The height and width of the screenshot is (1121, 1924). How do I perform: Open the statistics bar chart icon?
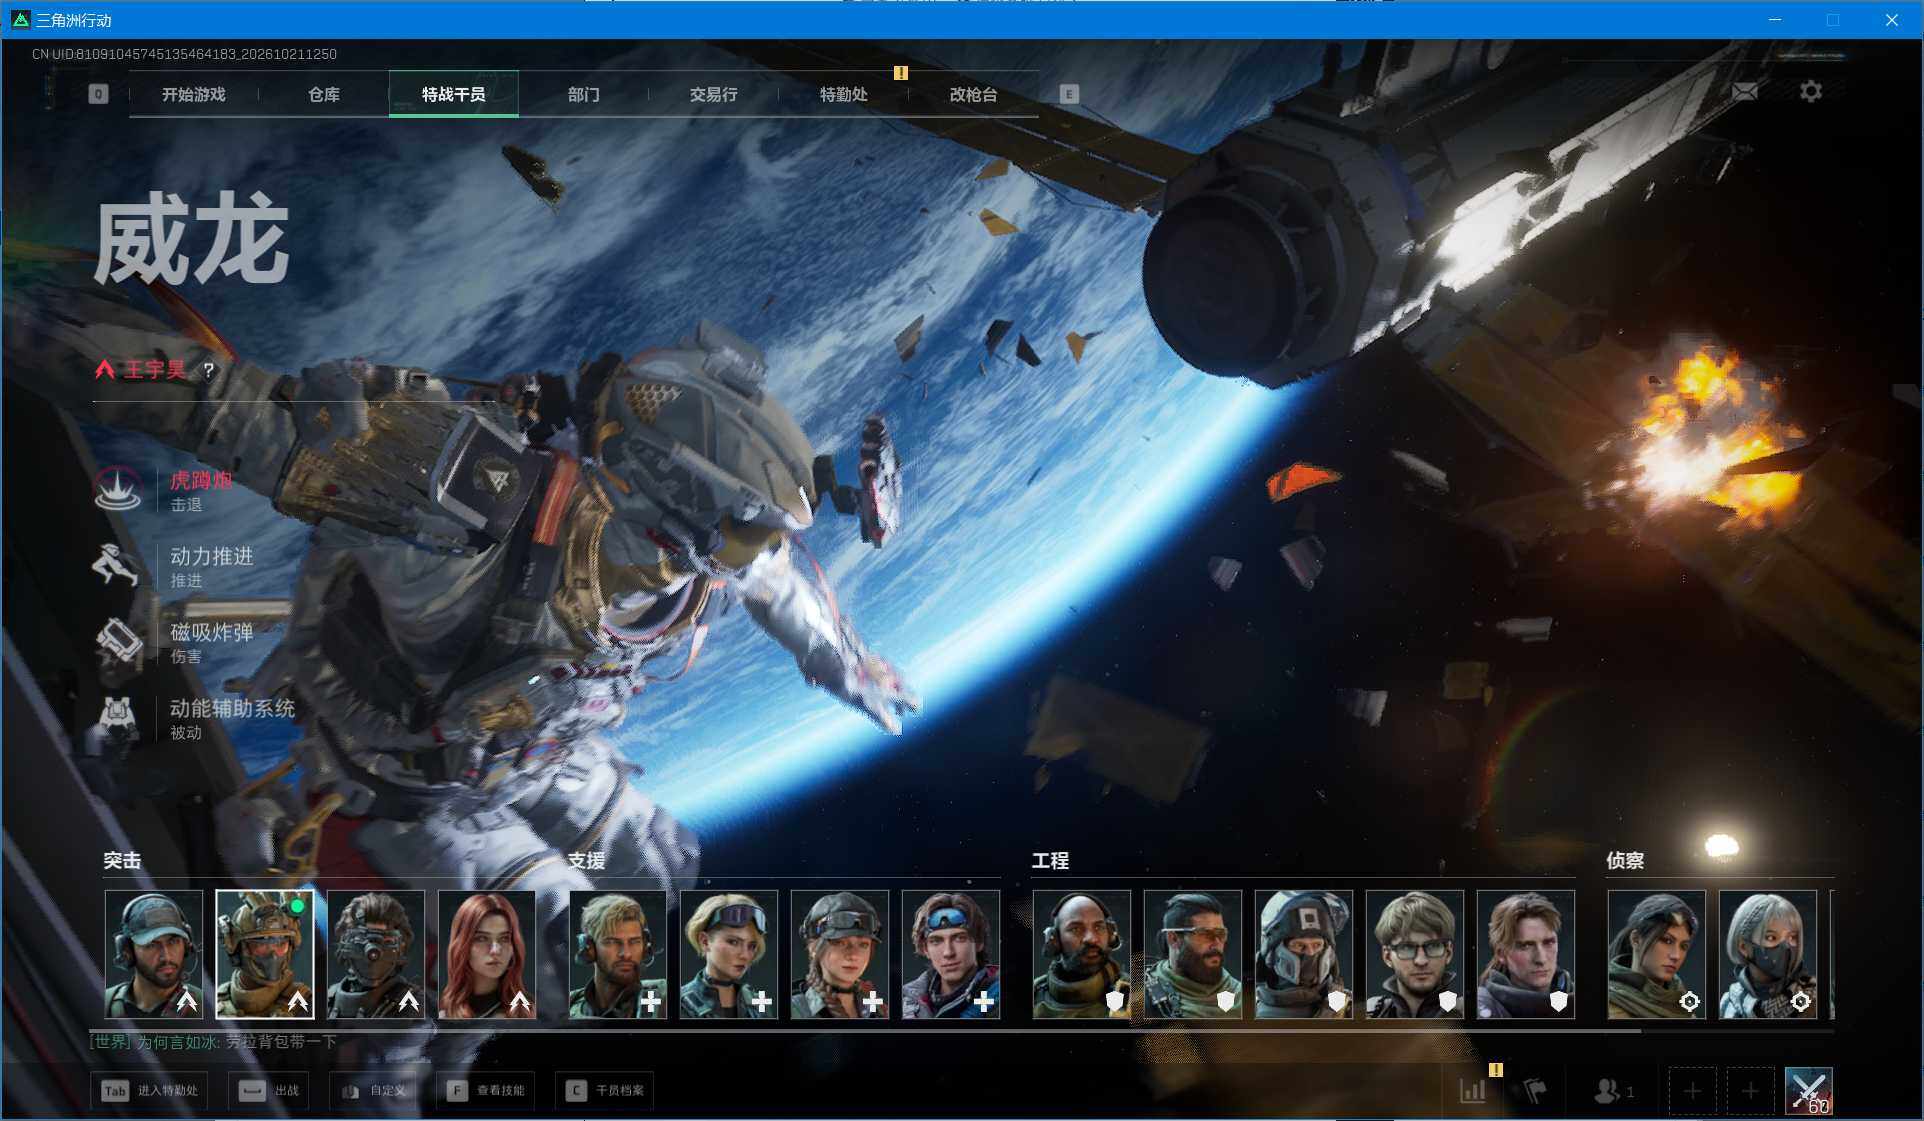(x=1473, y=1091)
